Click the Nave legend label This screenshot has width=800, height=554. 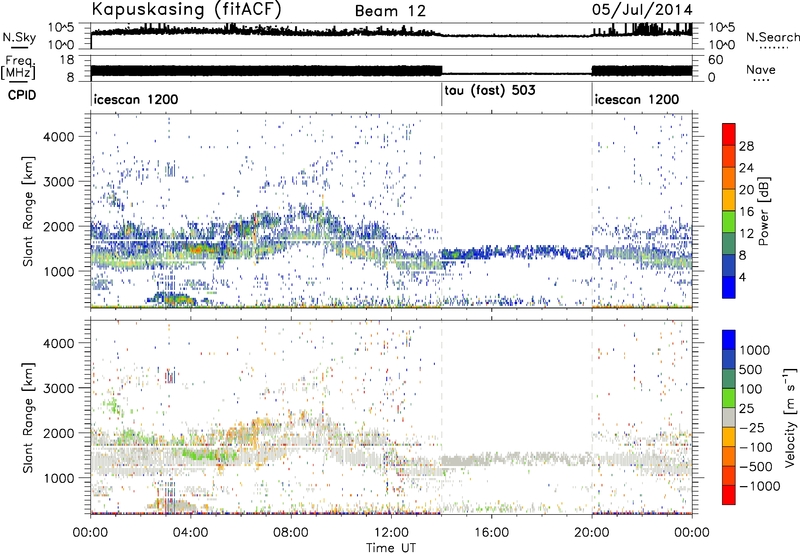tap(761, 69)
